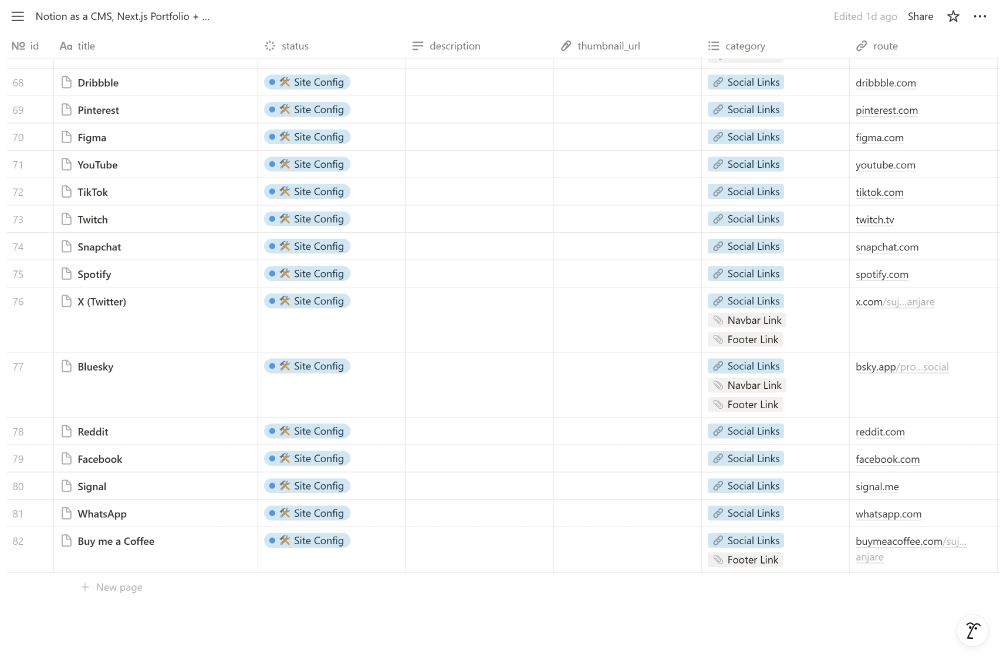The height and width of the screenshot is (658, 1000).
Task: Click the Footer Link tag in Bluesky row
Action: tap(745, 405)
